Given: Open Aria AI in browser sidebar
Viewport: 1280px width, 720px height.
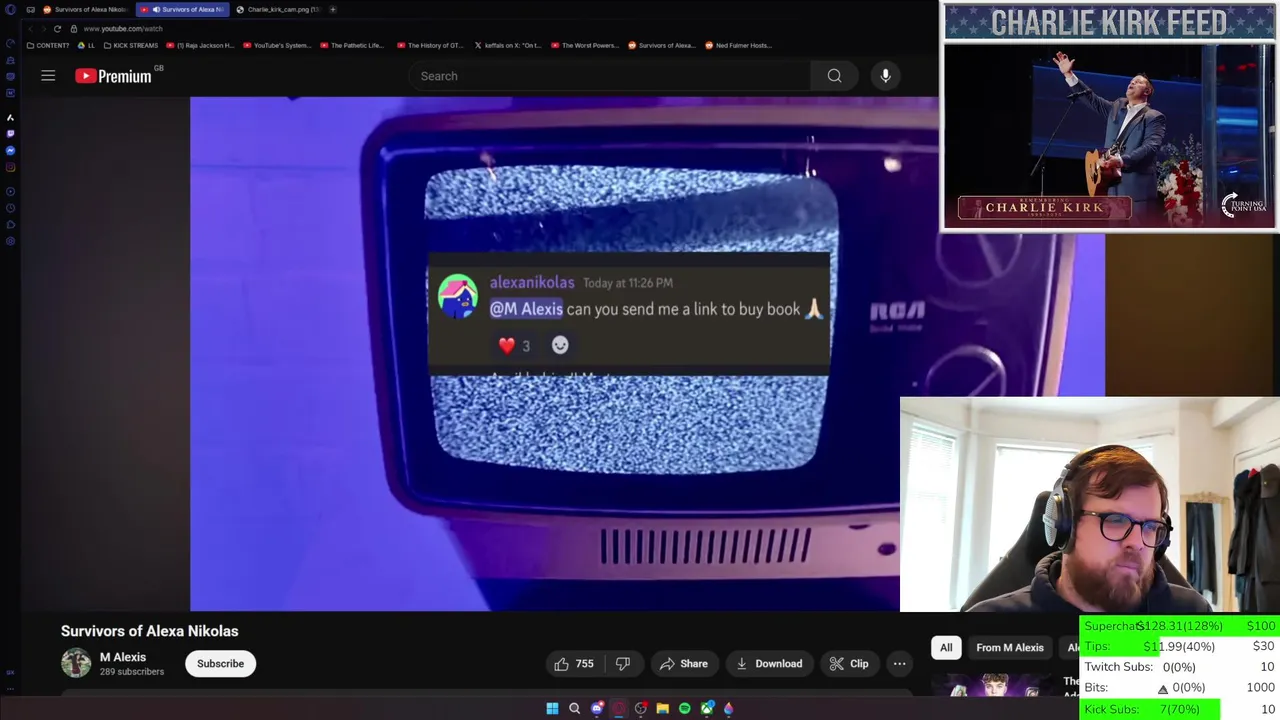Looking at the screenshot, I should 10,117.
